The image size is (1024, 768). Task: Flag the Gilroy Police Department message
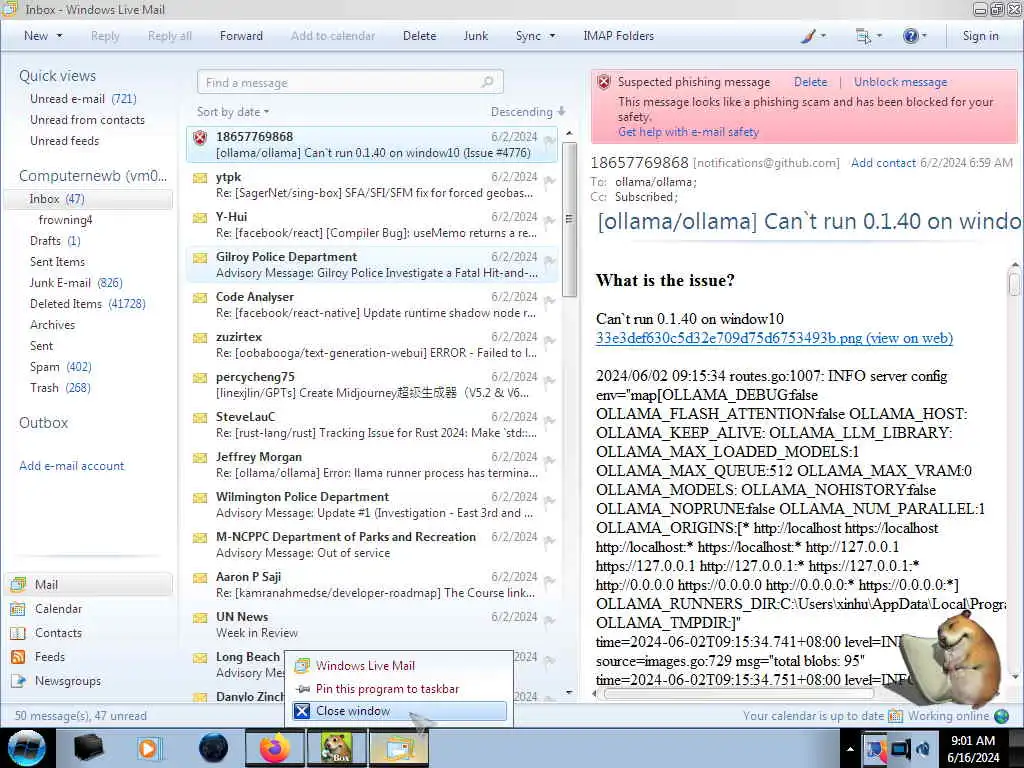click(x=549, y=261)
